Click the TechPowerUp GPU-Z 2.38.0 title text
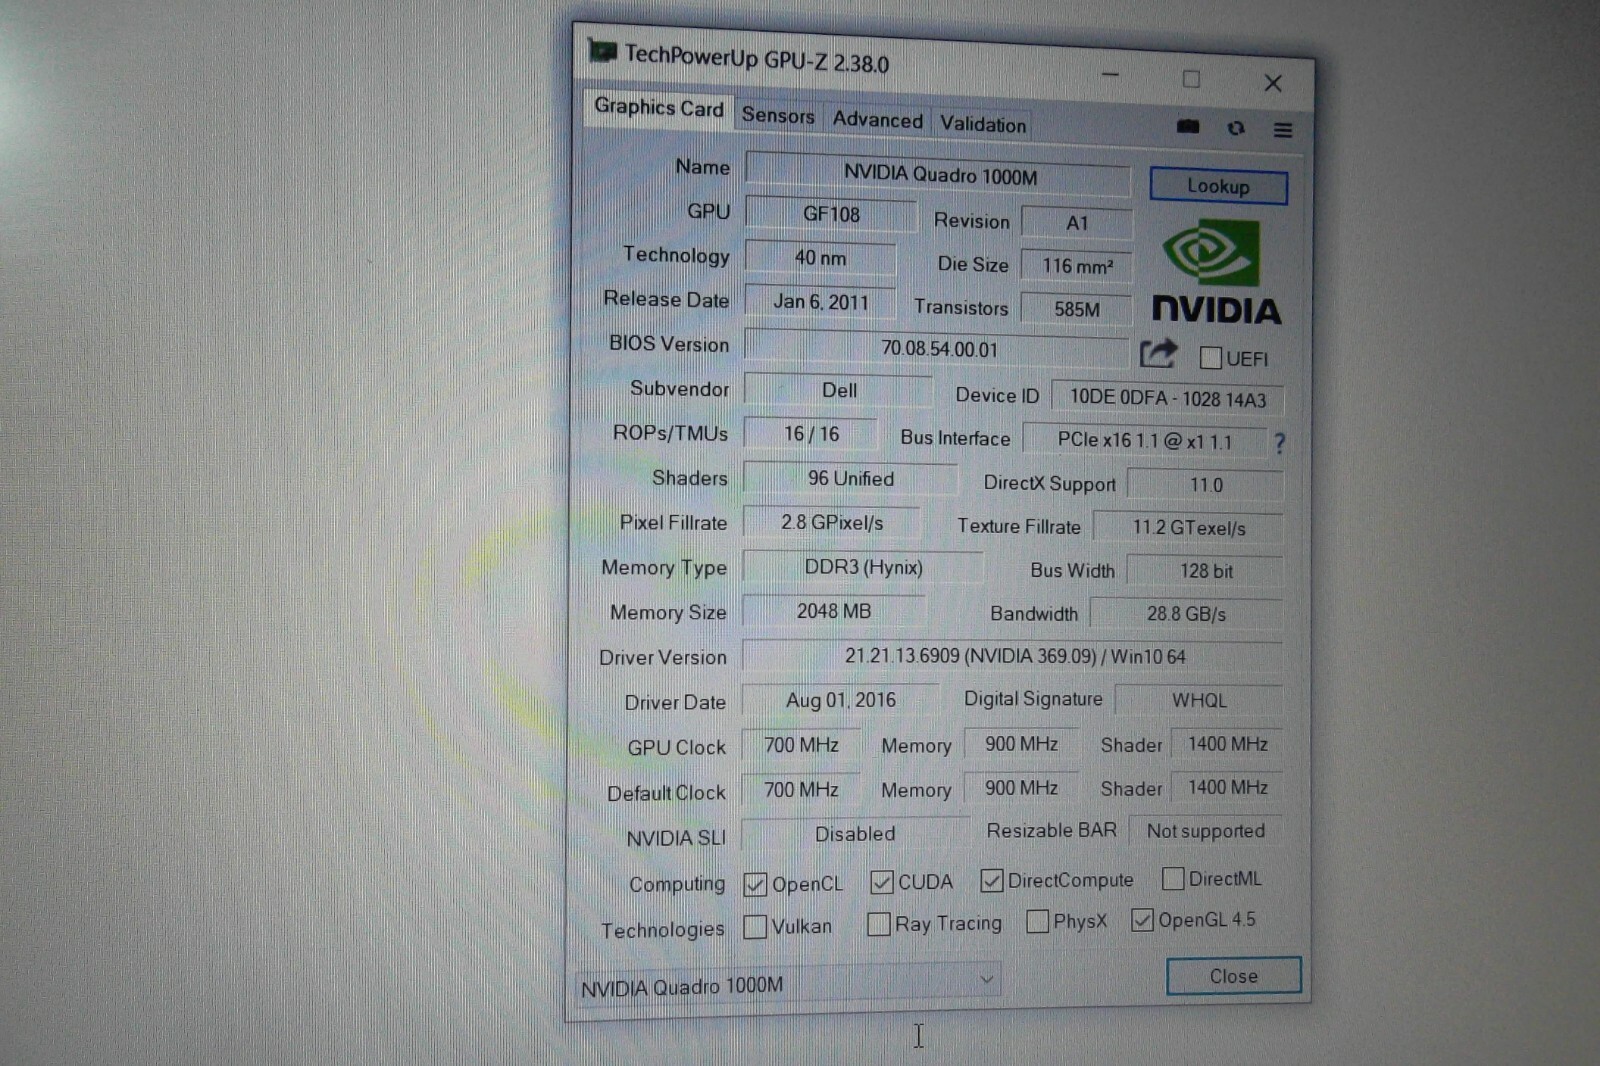The width and height of the screenshot is (1600, 1066). coord(757,59)
